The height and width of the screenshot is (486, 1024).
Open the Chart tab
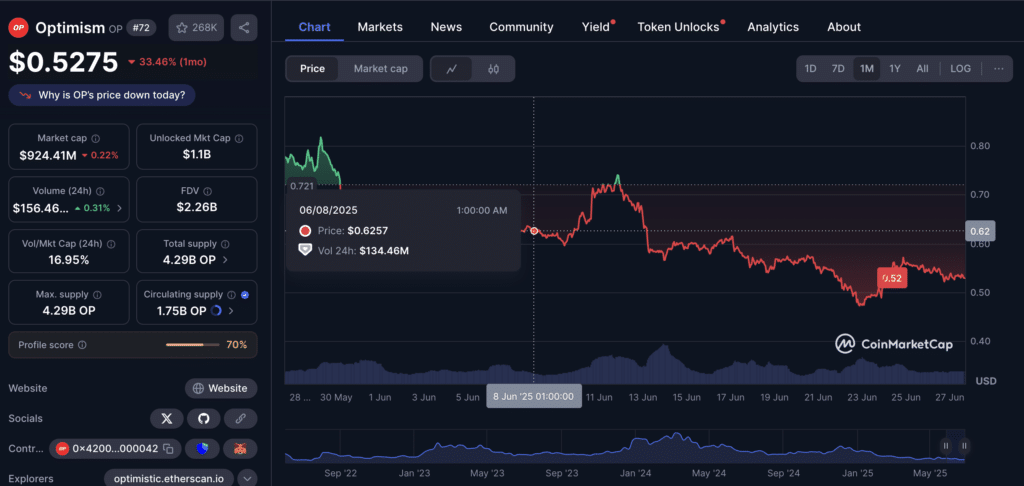click(314, 27)
